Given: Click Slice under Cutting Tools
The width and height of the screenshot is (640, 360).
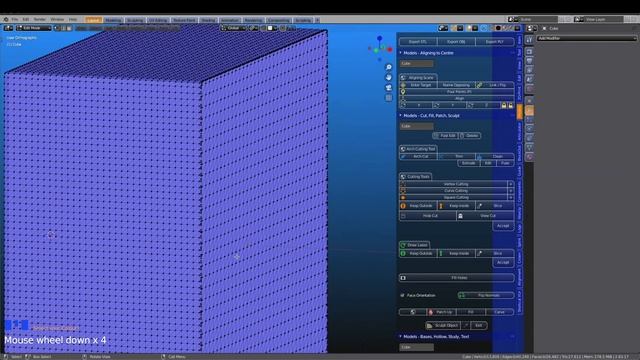Looking at the screenshot, I should pyautogui.click(x=495, y=206).
